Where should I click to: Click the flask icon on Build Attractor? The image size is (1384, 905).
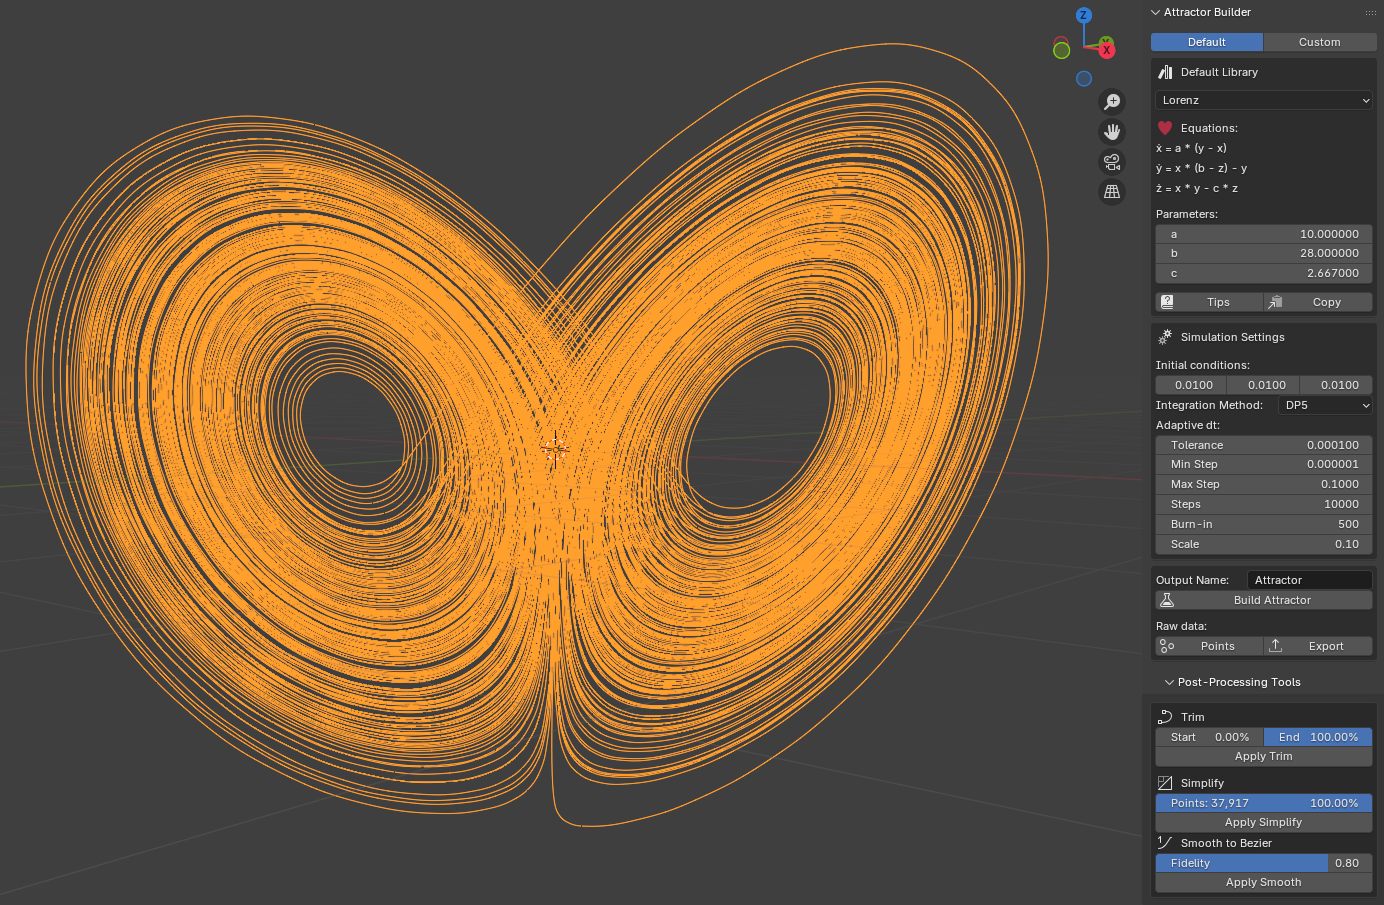point(1166,599)
